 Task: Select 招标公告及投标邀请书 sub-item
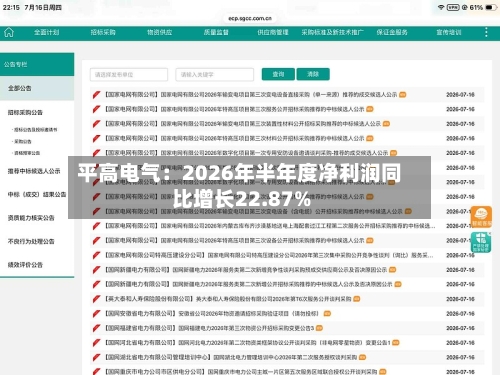[x=35, y=130]
